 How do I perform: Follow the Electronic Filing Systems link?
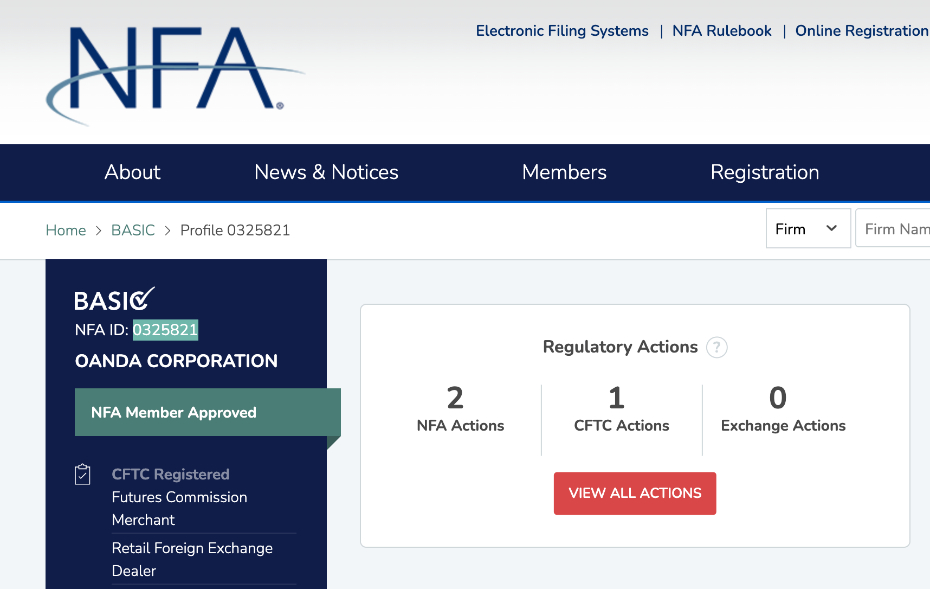click(x=561, y=31)
